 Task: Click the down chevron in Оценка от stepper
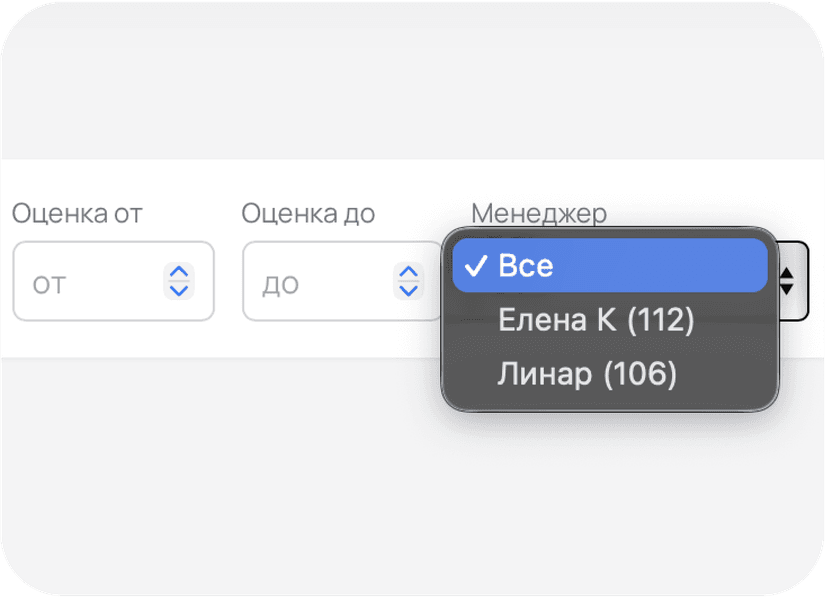(179, 290)
